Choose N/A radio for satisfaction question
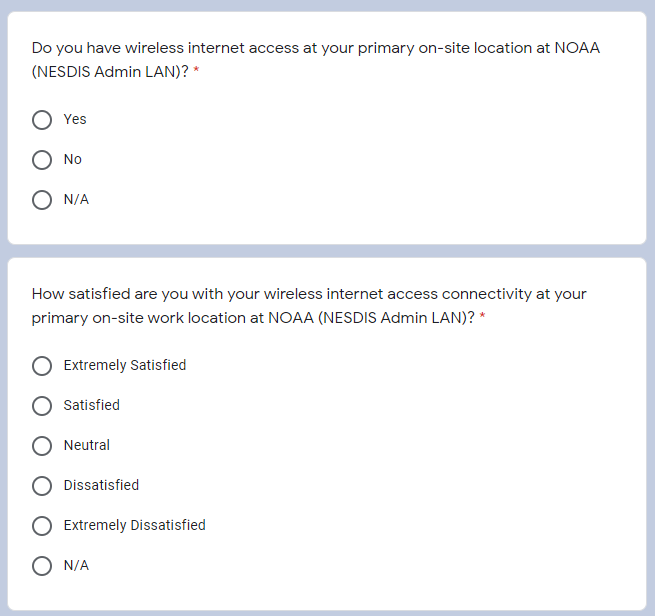 pos(42,566)
